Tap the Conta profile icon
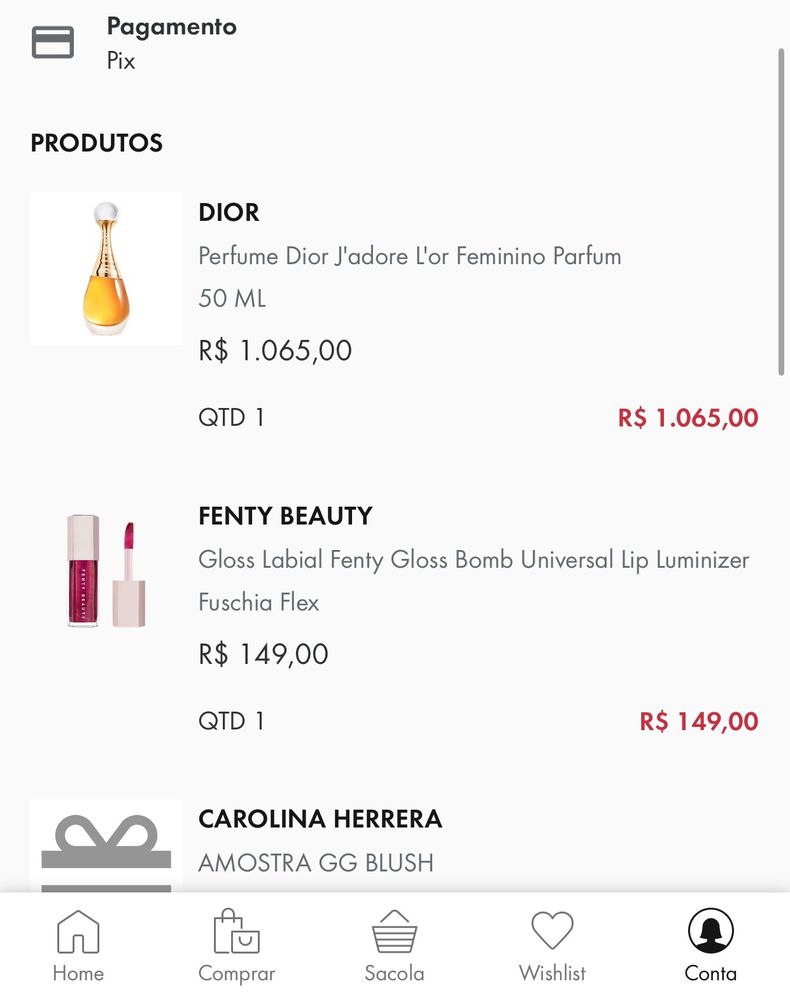This screenshot has width=790, height=1000. coord(711,932)
